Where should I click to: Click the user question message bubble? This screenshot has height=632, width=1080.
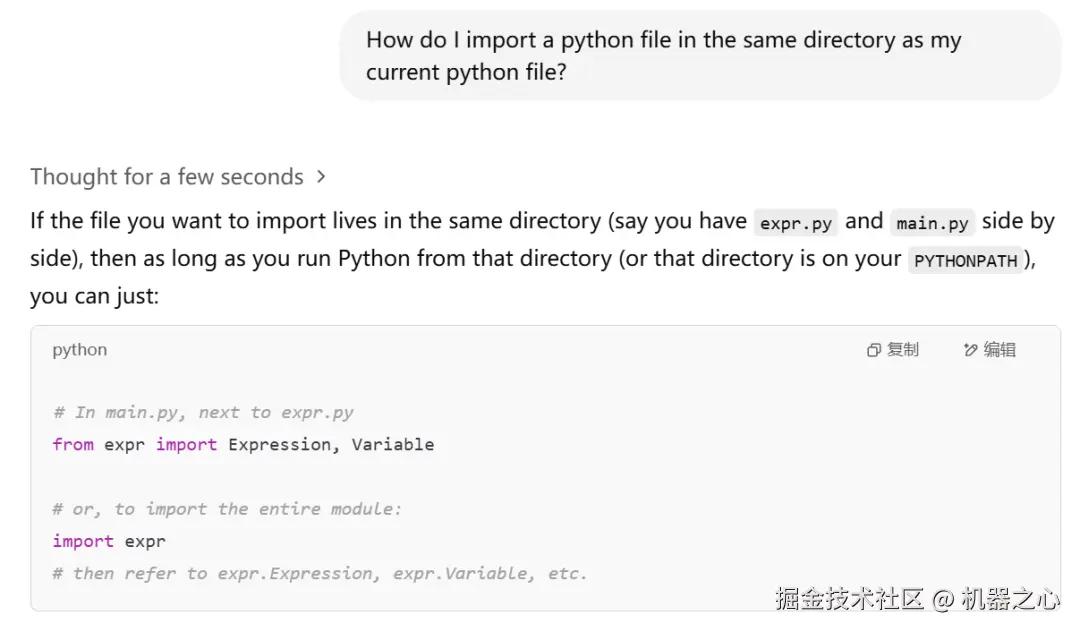click(699, 56)
